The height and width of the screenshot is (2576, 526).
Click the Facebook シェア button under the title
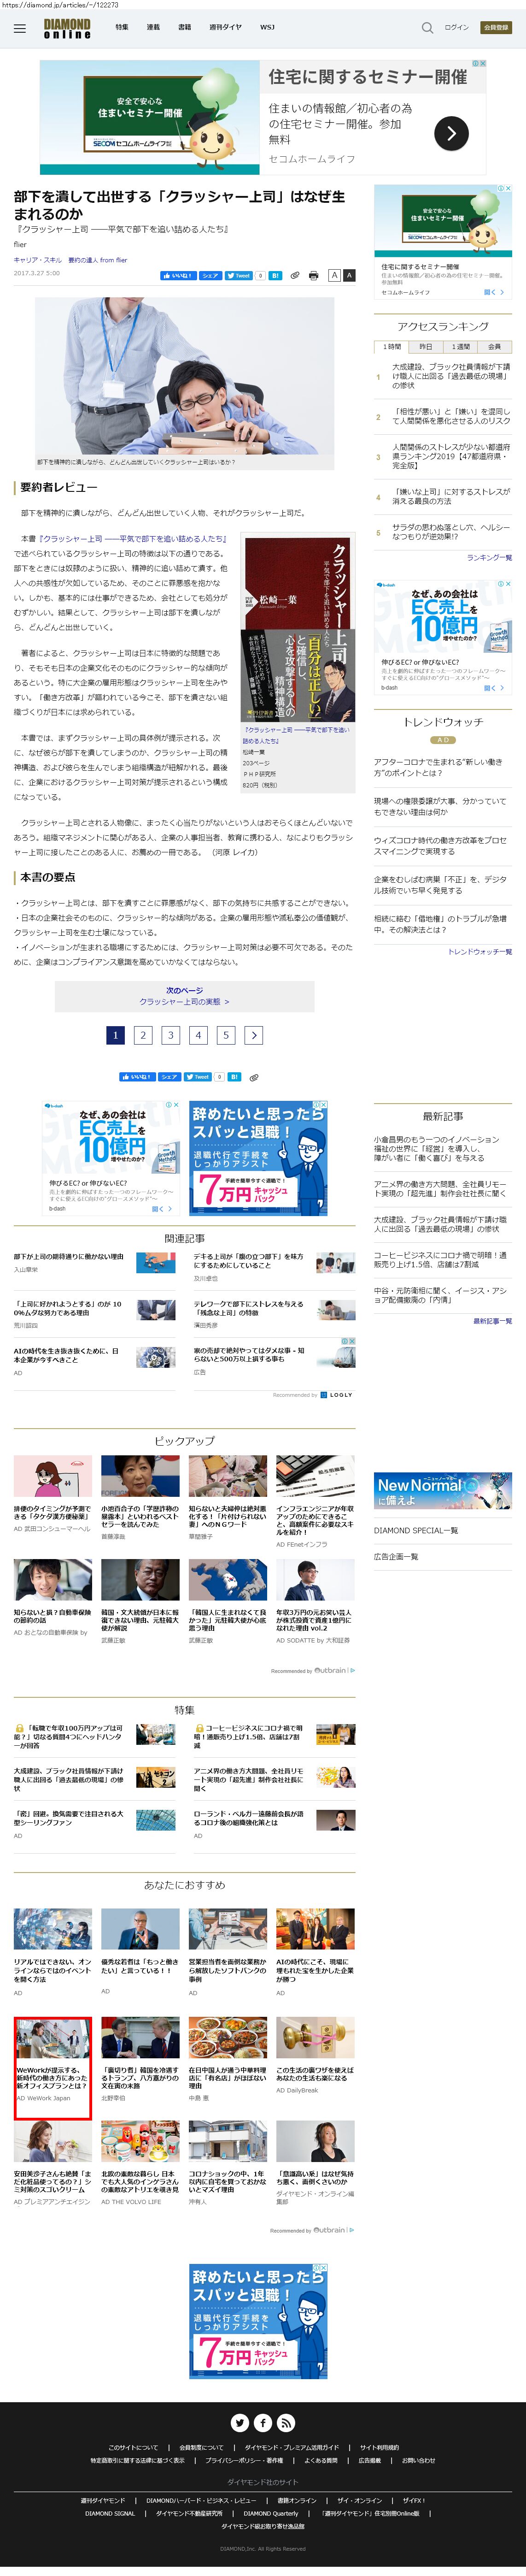[x=209, y=275]
